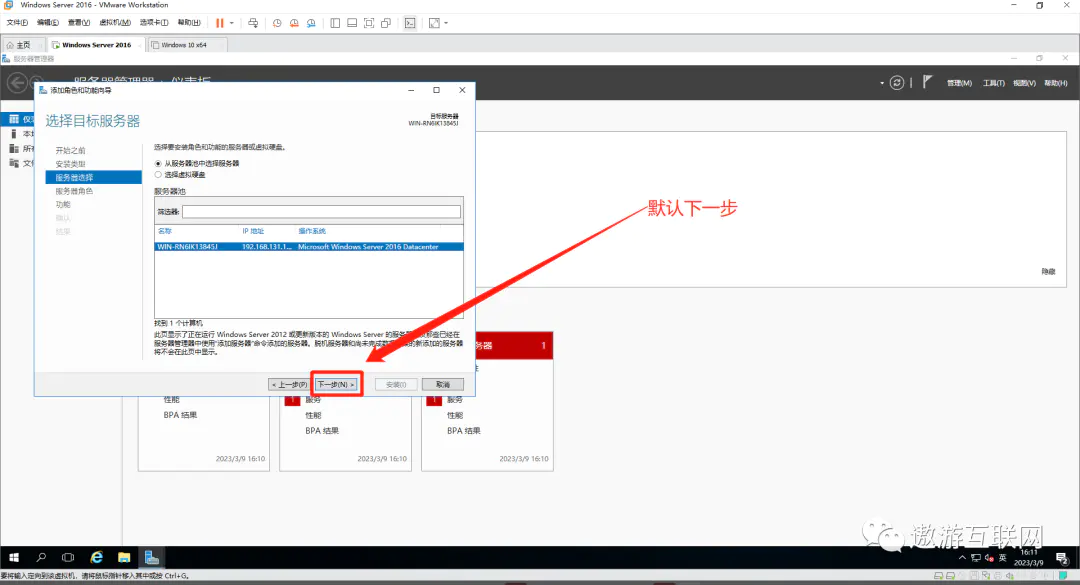Open the Windows Start button

(14, 557)
